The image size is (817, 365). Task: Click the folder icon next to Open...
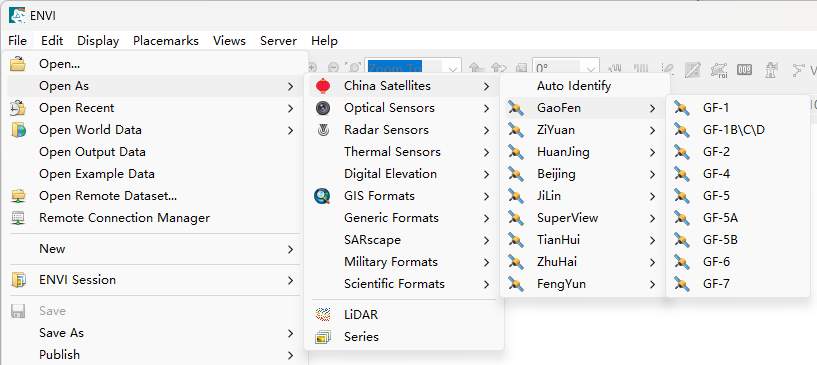(x=18, y=64)
